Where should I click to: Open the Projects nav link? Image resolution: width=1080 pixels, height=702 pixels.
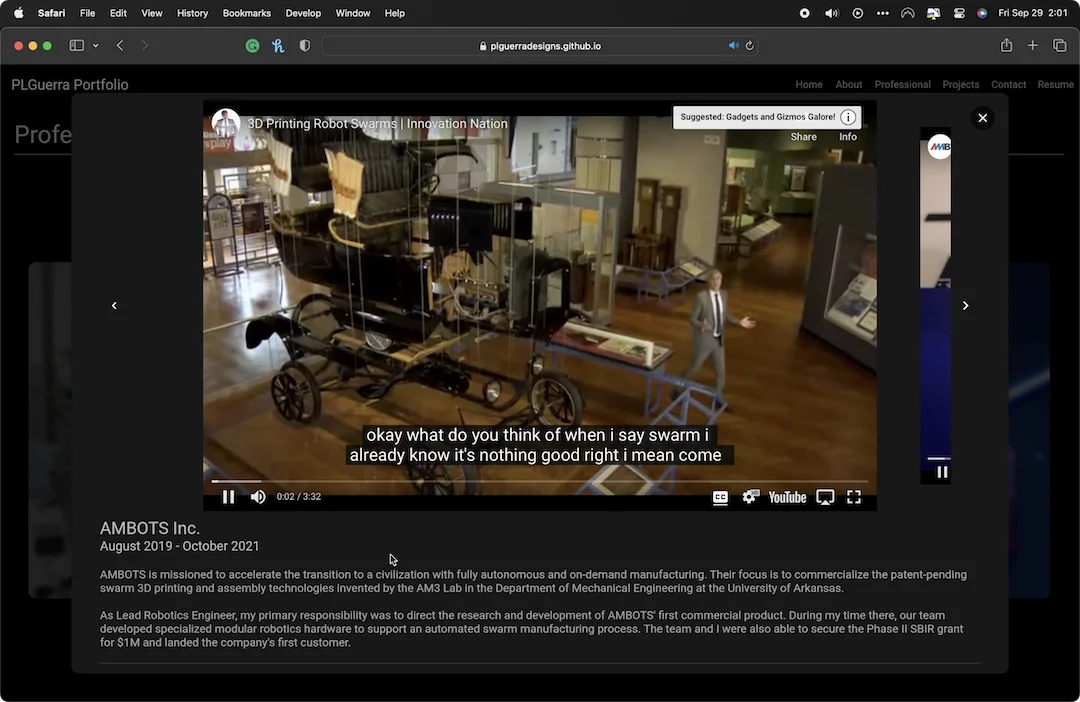[960, 84]
